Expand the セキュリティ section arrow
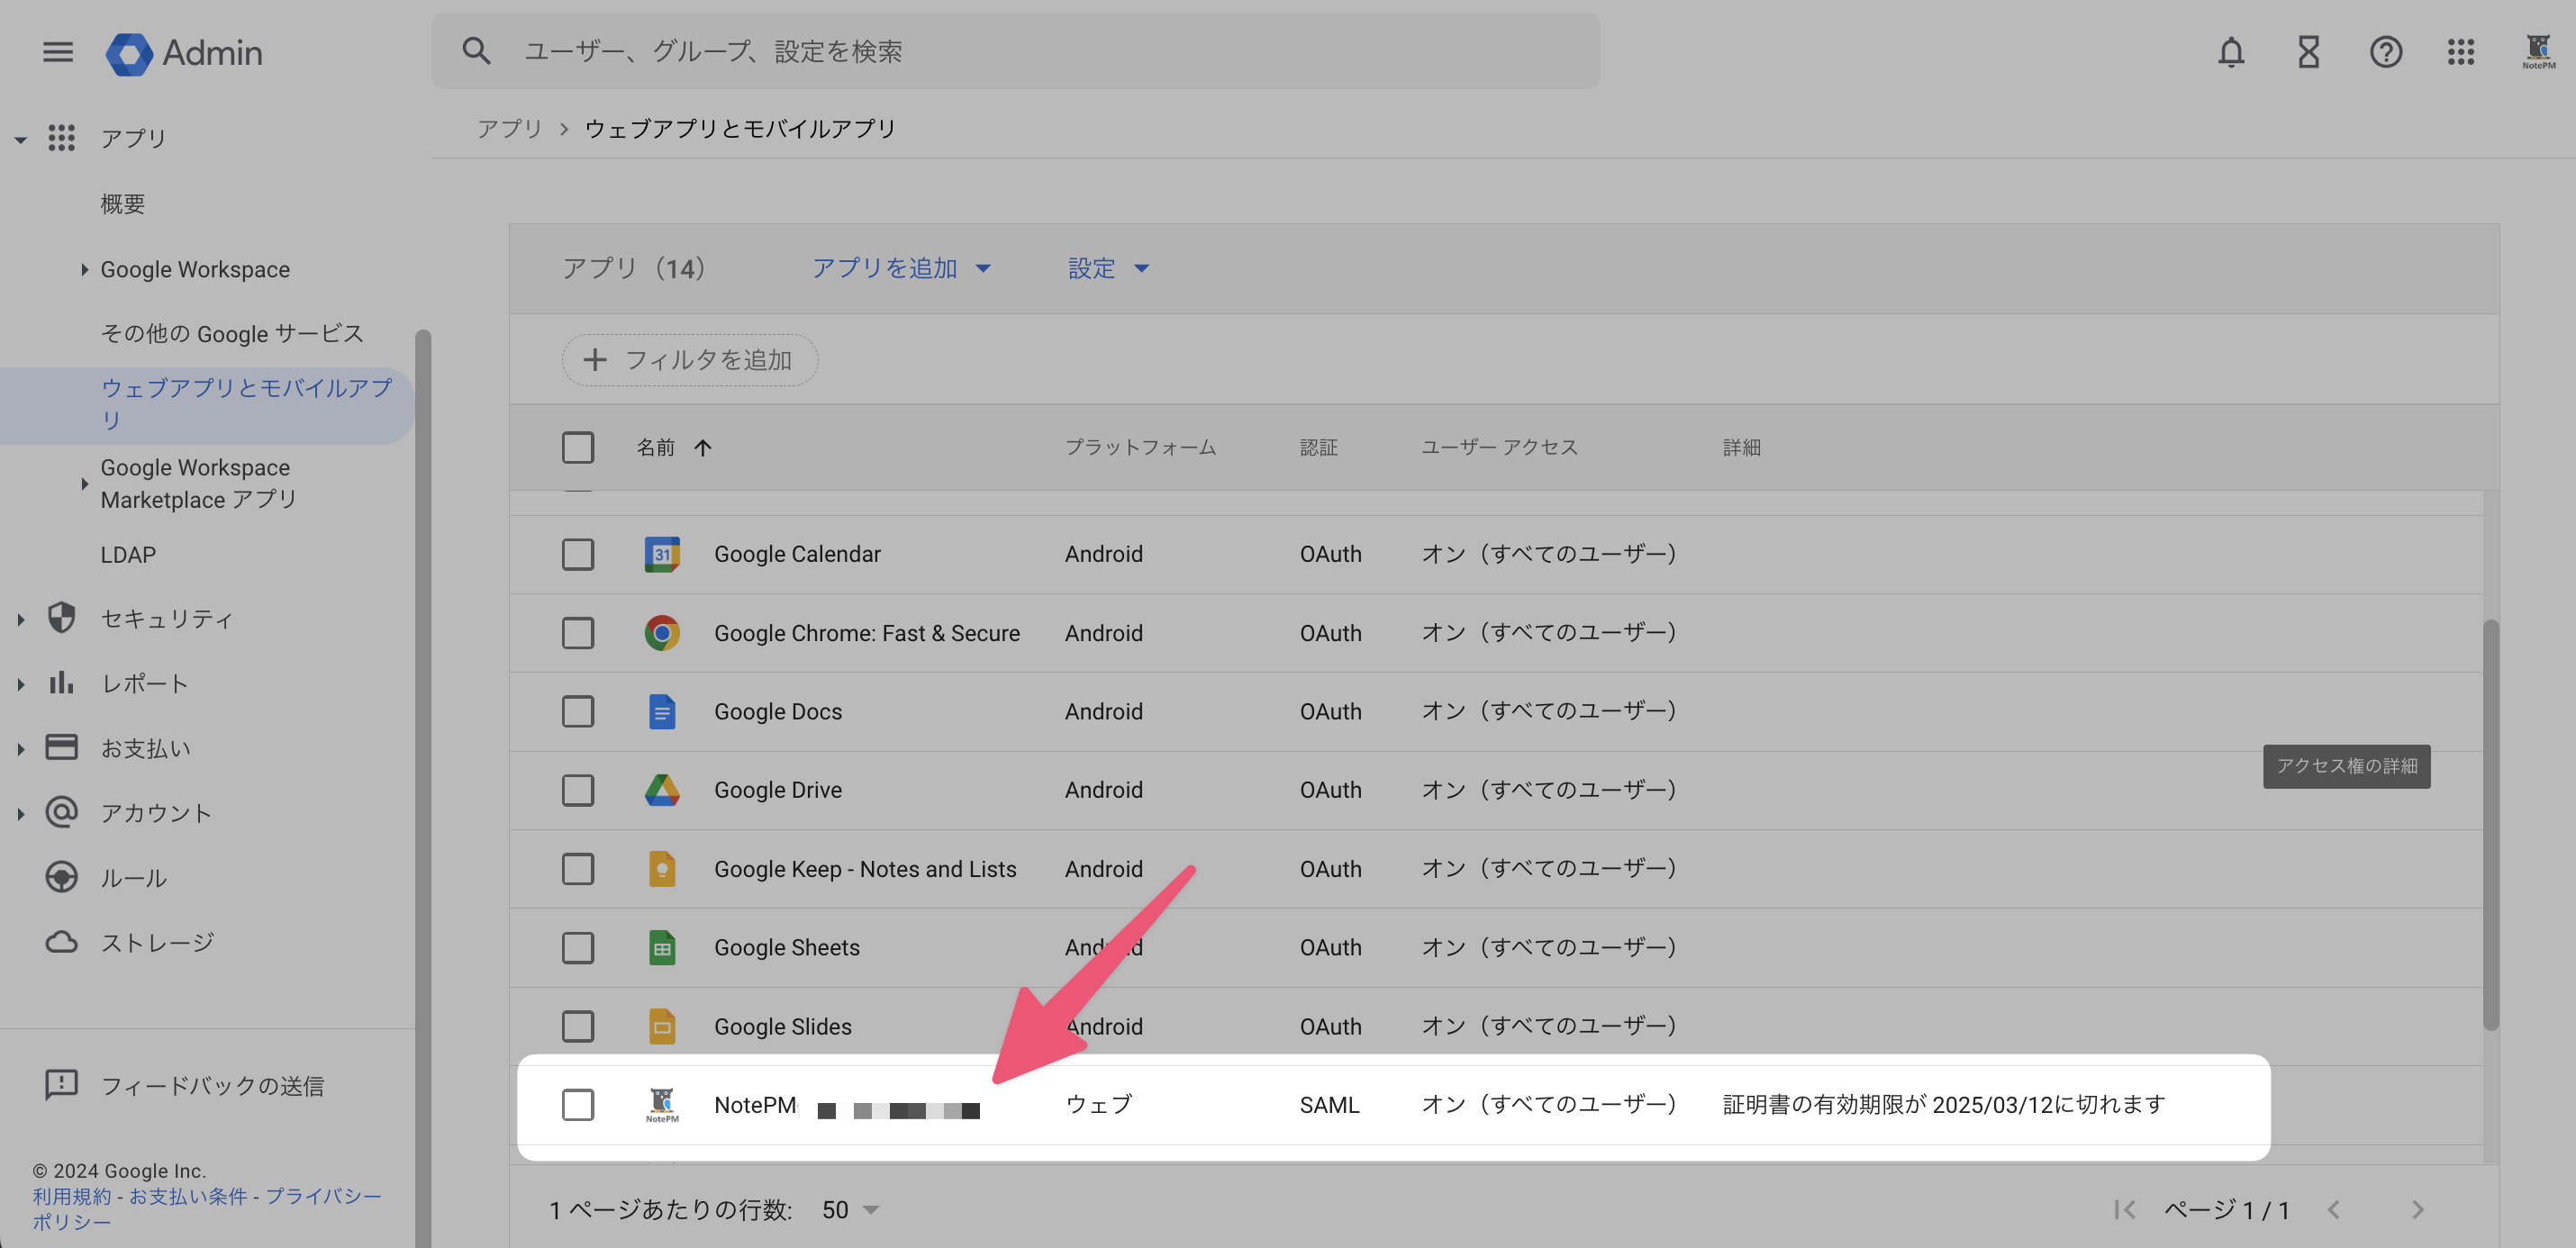Viewport: 2576px width, 1248px height. click(x=20, y=619)
